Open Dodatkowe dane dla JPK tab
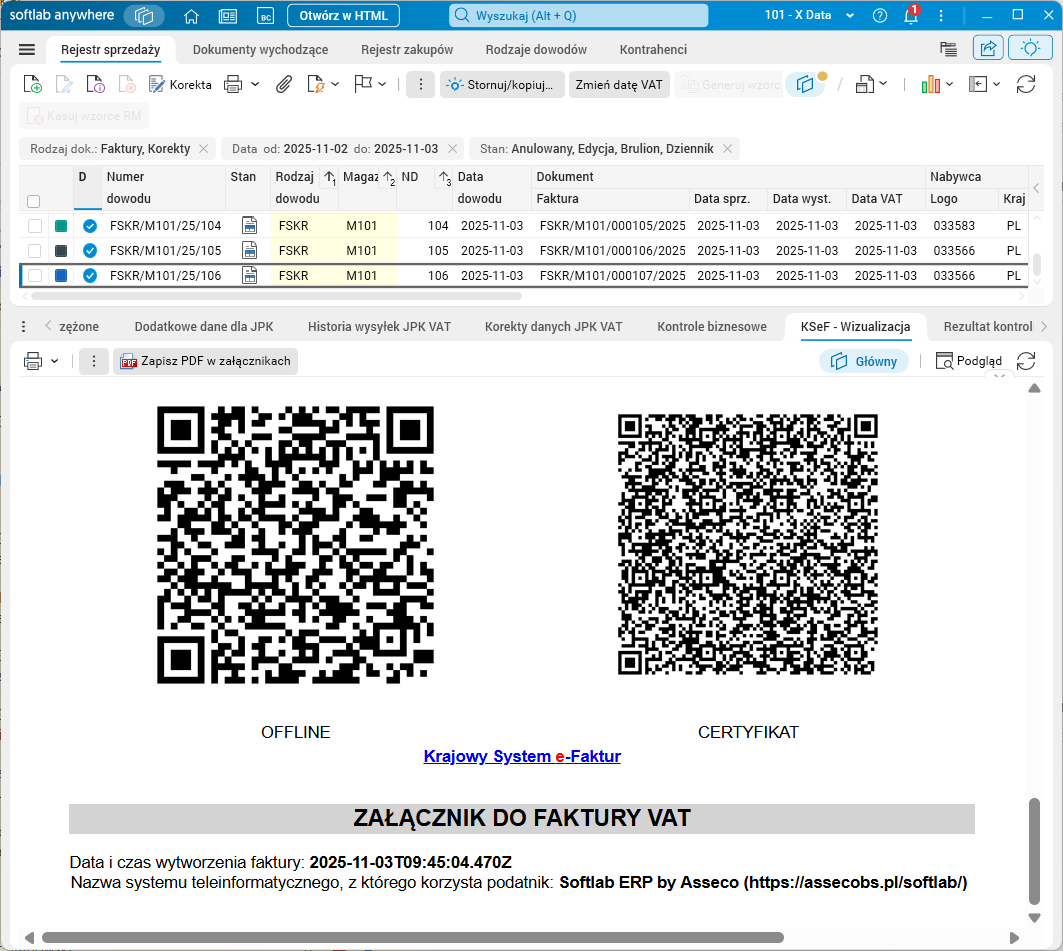Viewport: 1063px width, 951px height. click(204, 327)
